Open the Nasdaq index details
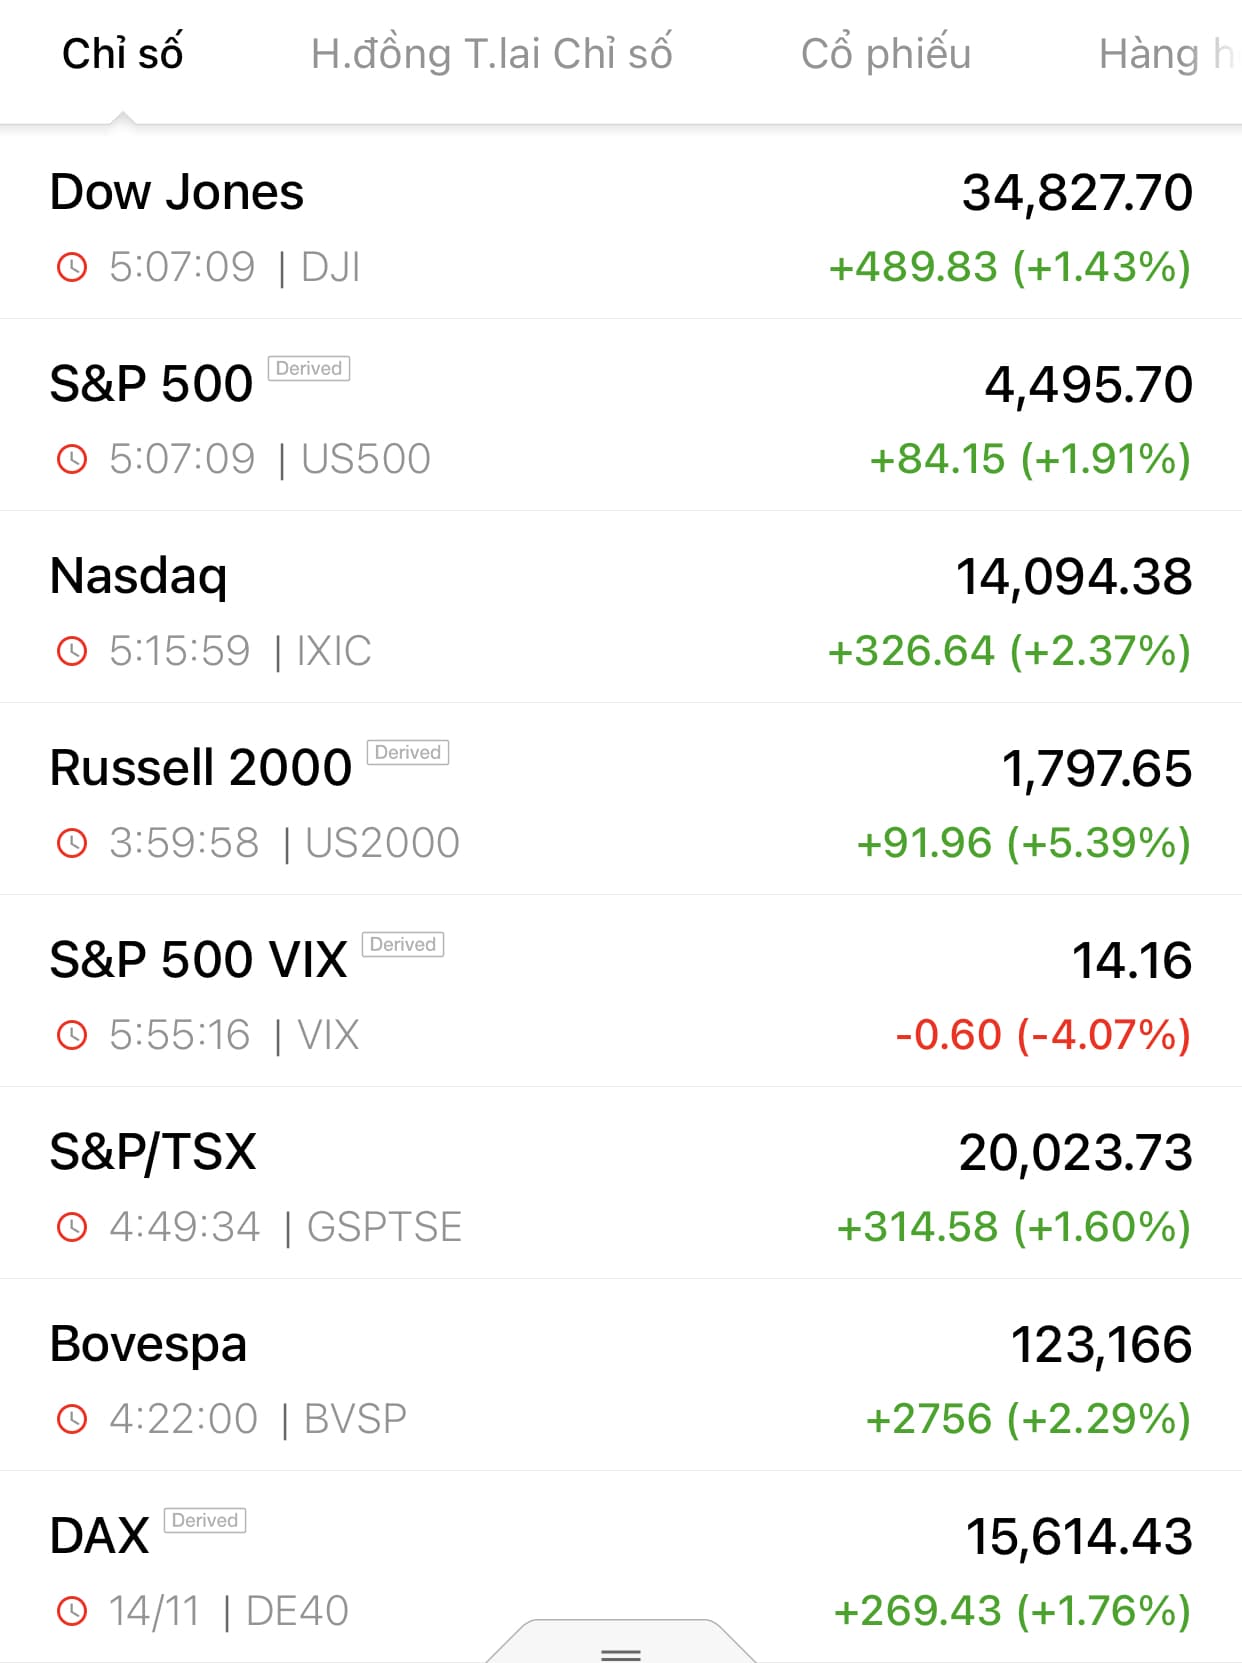Viewport: 1242px width, 1663px height. tap(139, 576)
